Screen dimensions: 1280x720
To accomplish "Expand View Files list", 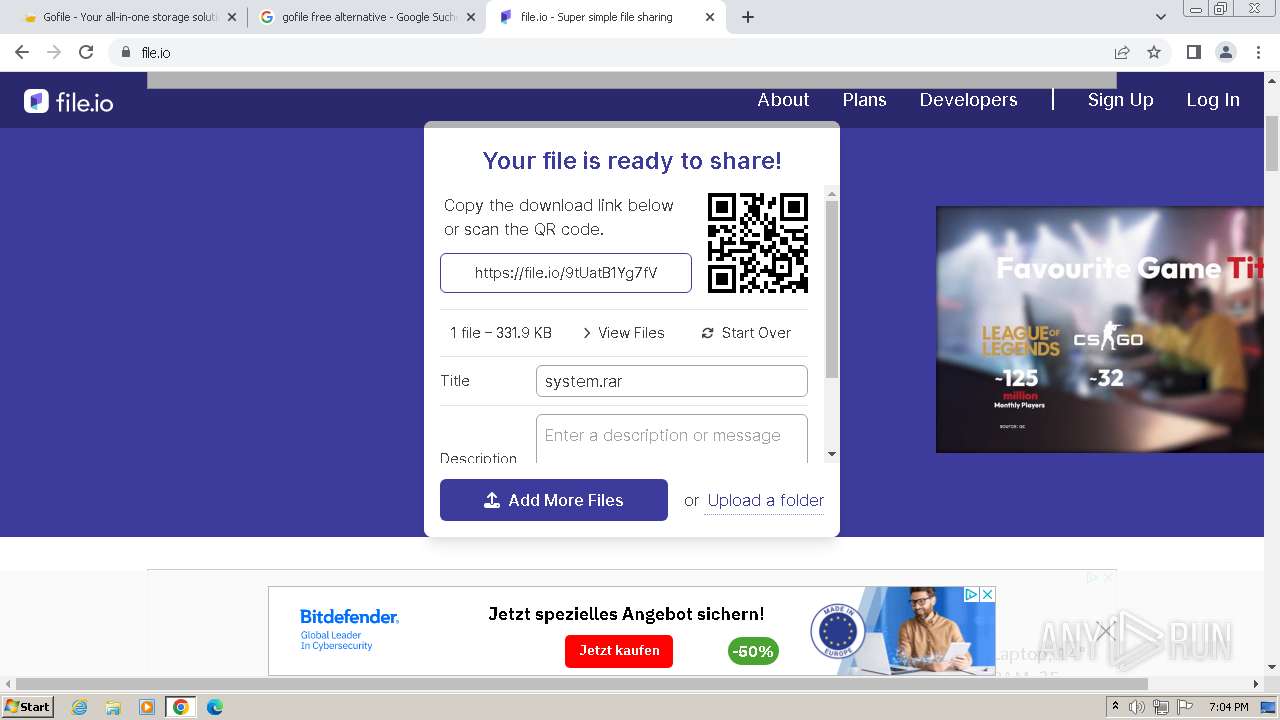I will coord(623,333).
